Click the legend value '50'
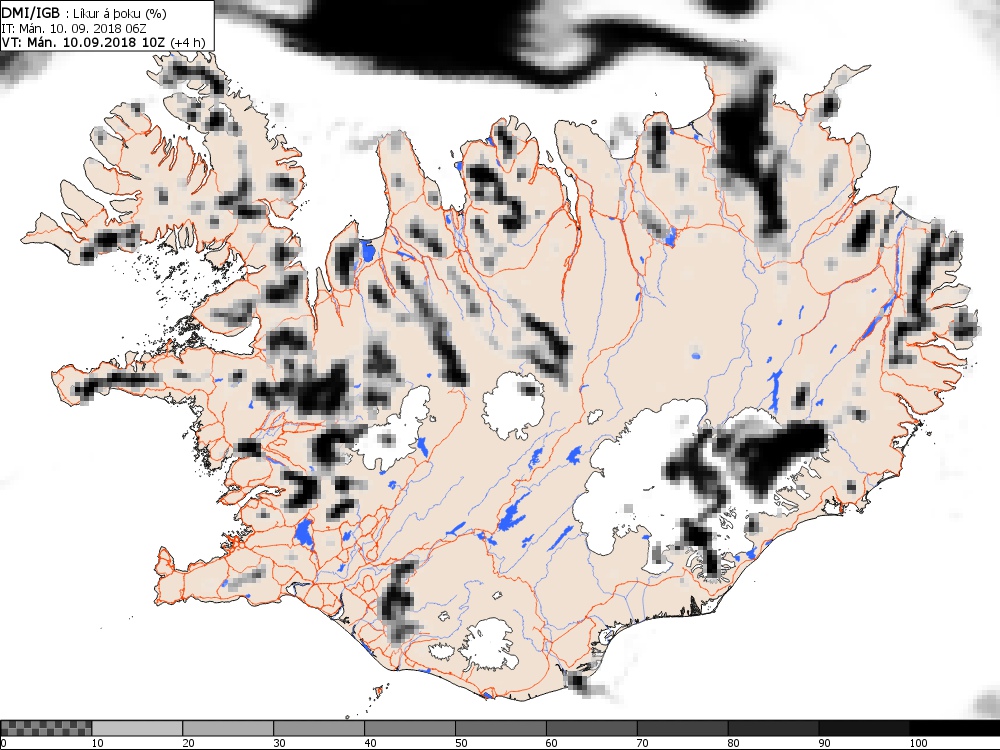This screenshot has width=1000, height=750. 461,743
